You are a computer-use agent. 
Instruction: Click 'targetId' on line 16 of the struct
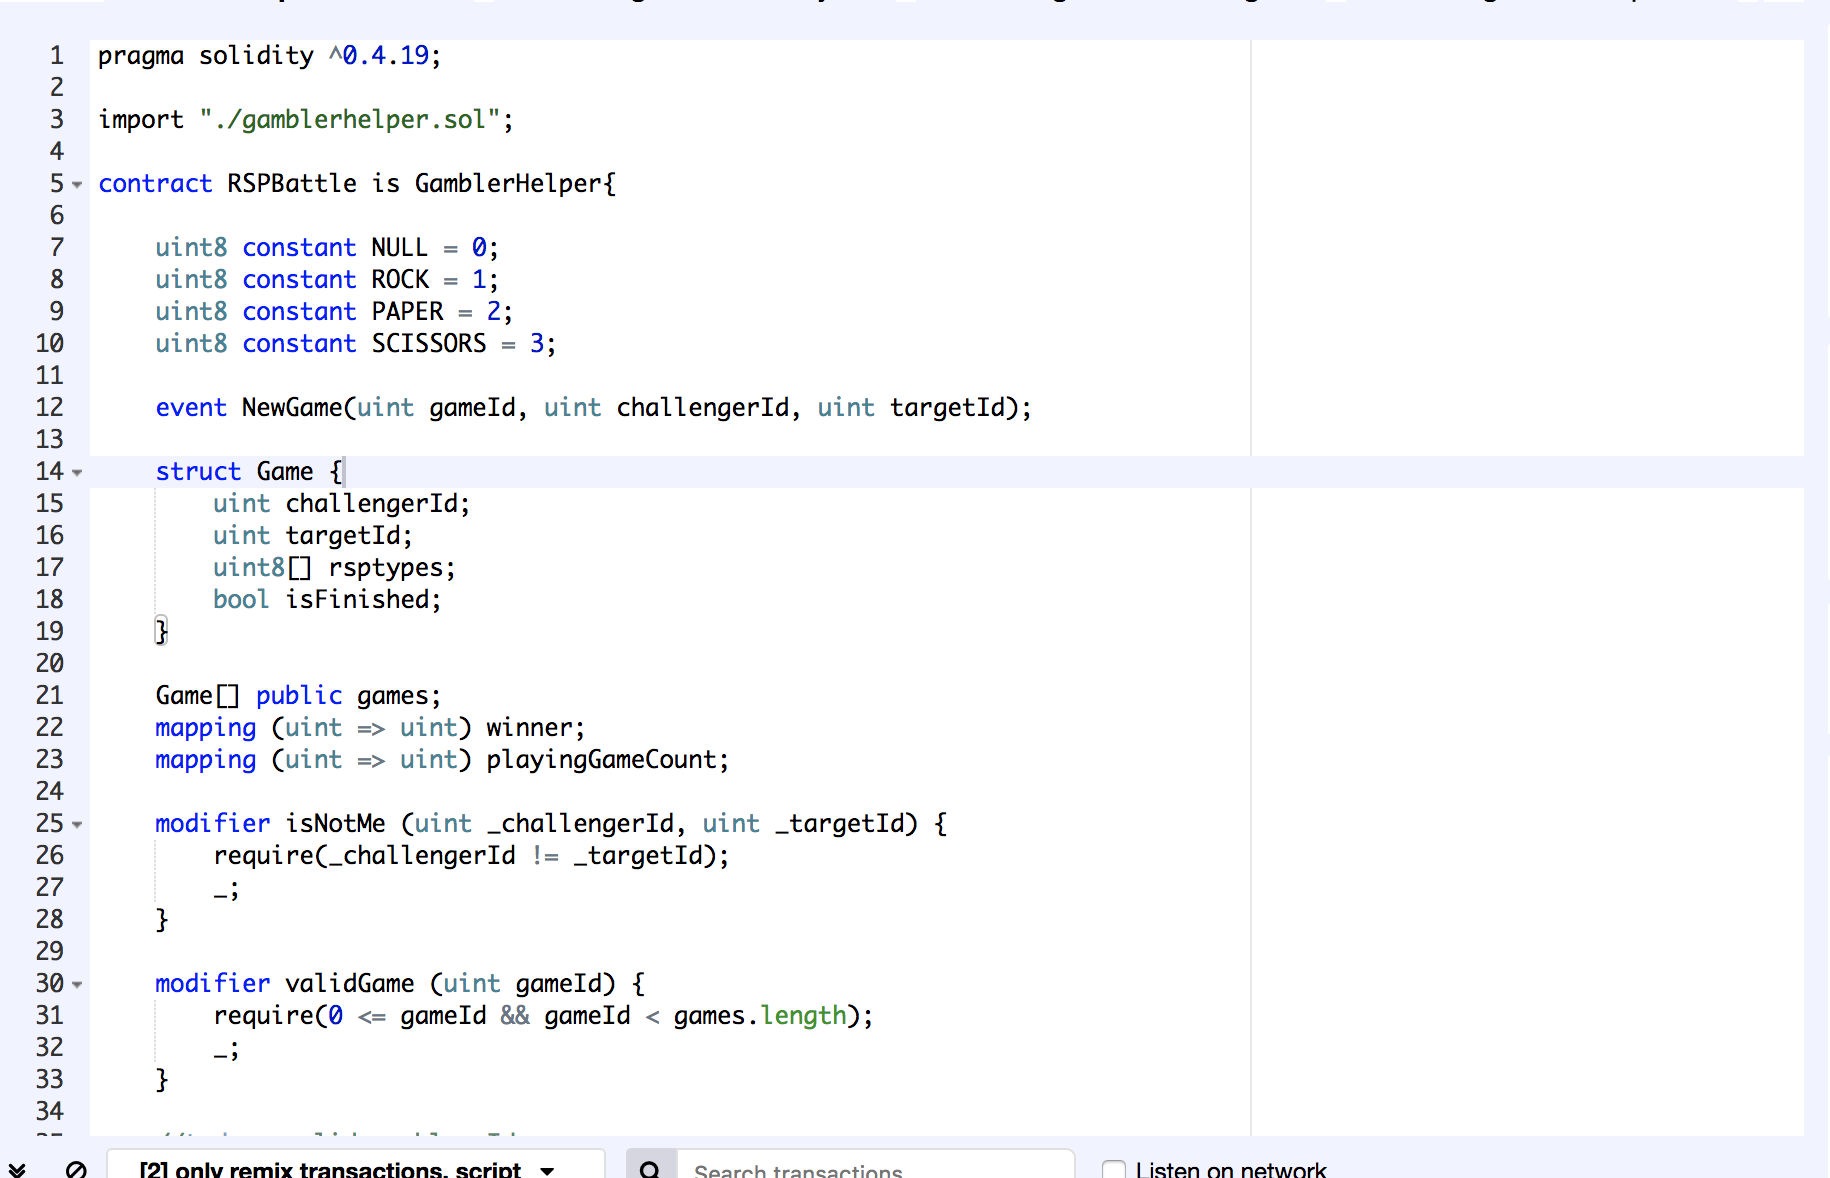coord(343,536)
